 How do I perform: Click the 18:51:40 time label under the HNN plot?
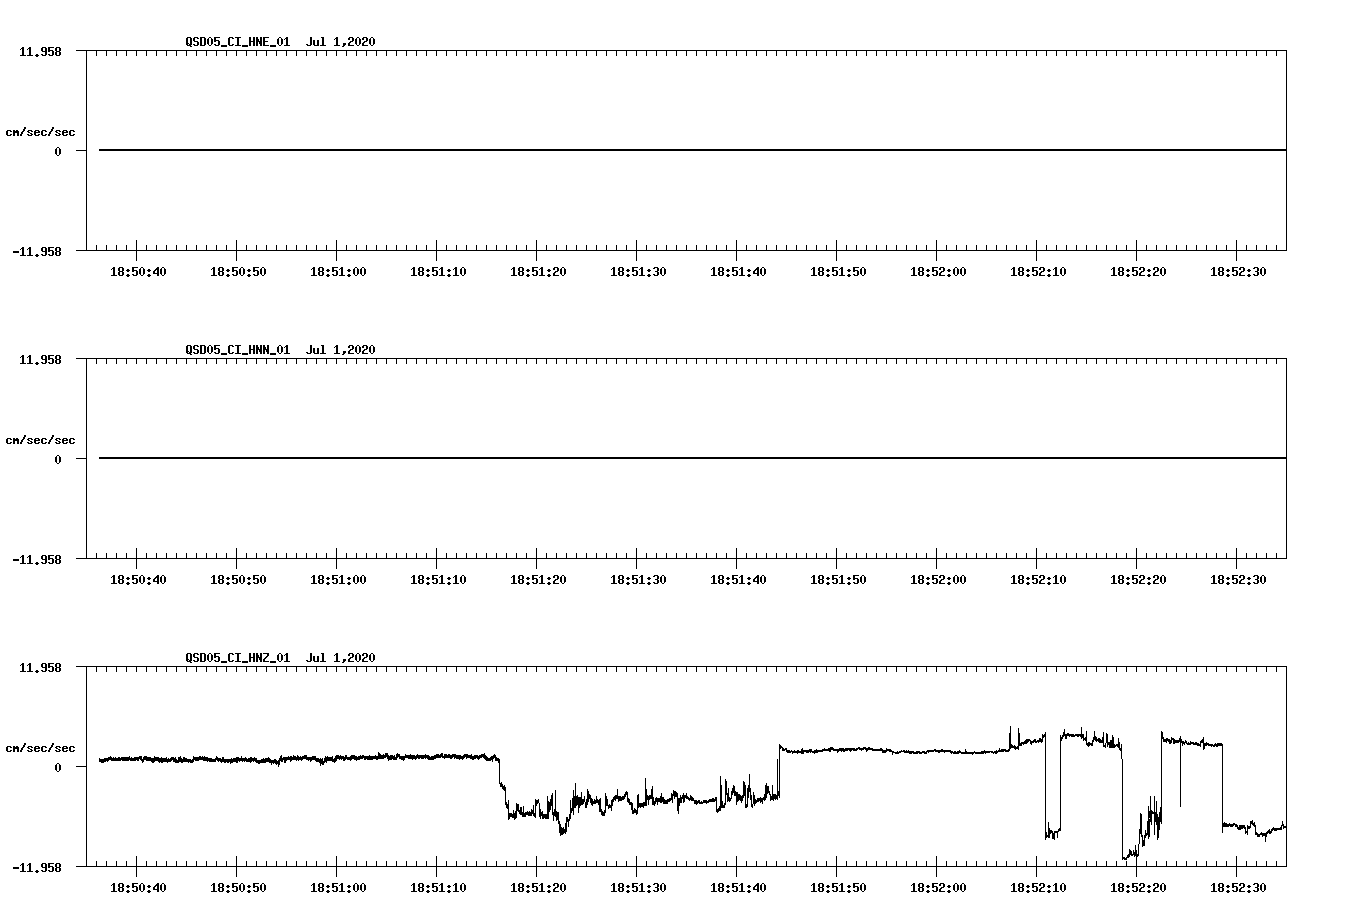click(738, 580)
